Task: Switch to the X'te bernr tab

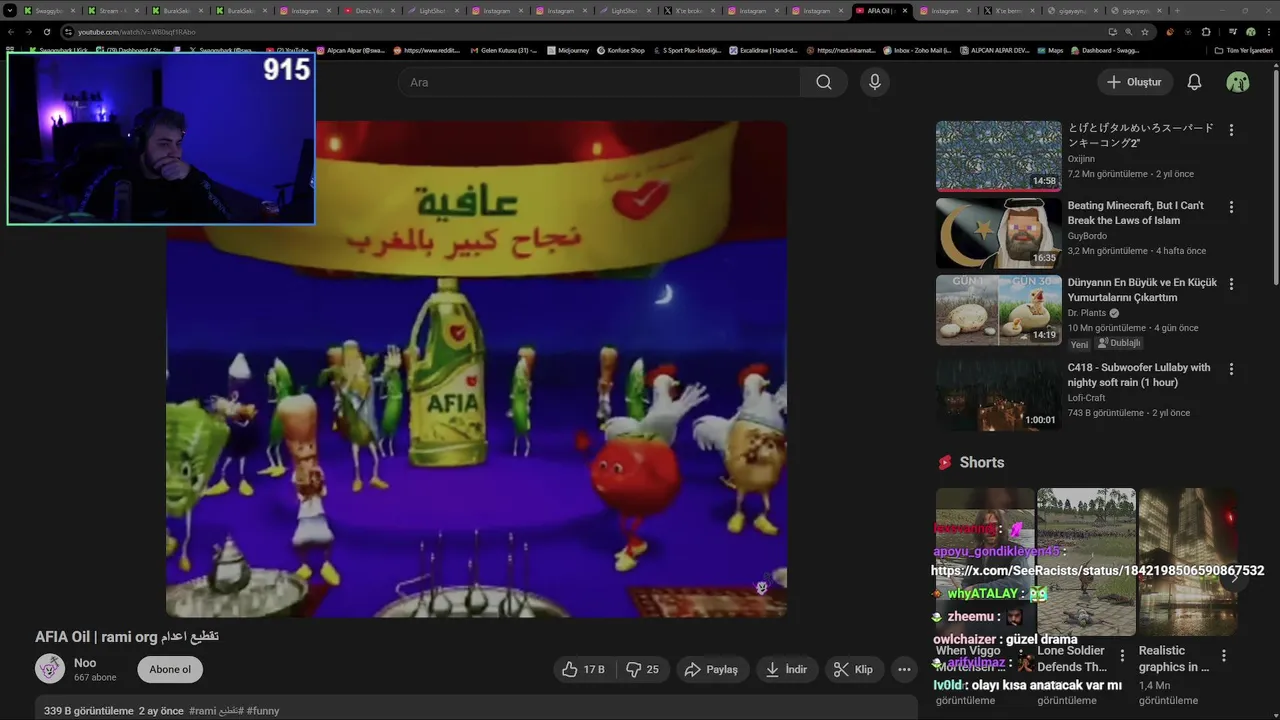Action: click(x=1009, y=10)
